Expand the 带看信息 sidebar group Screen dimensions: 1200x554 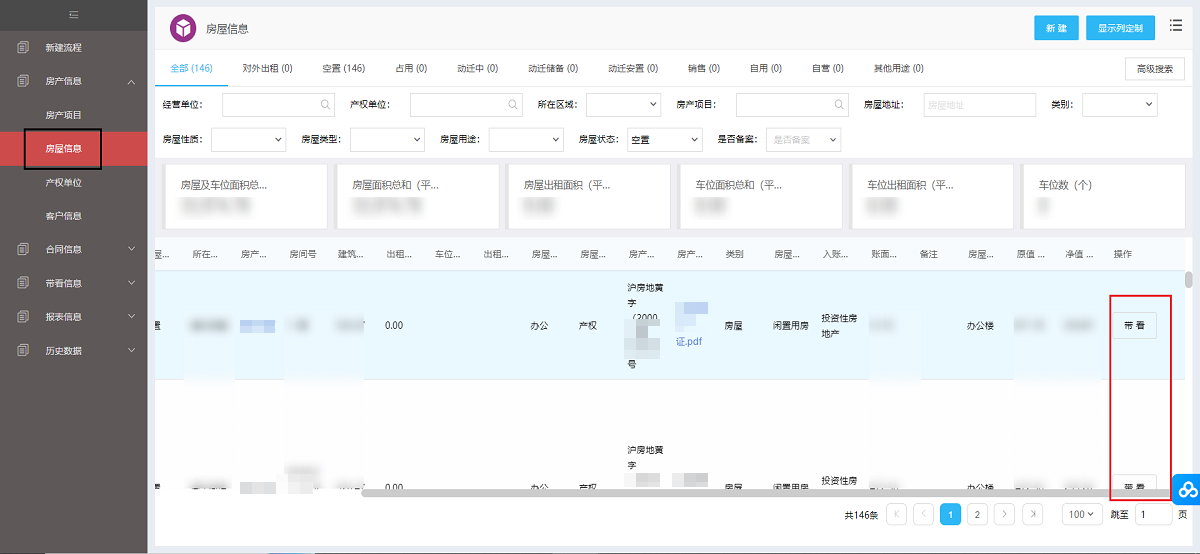pyautogui.click(x=132, y=283)
